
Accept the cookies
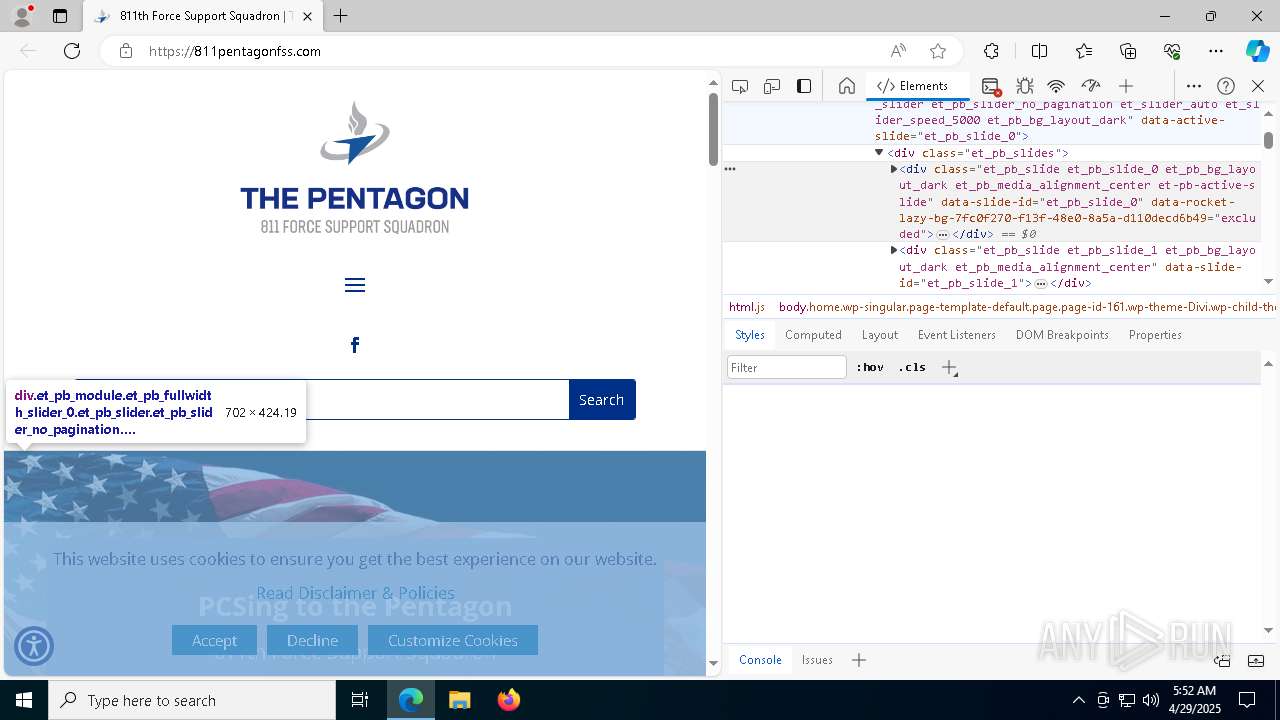(214, 640)
